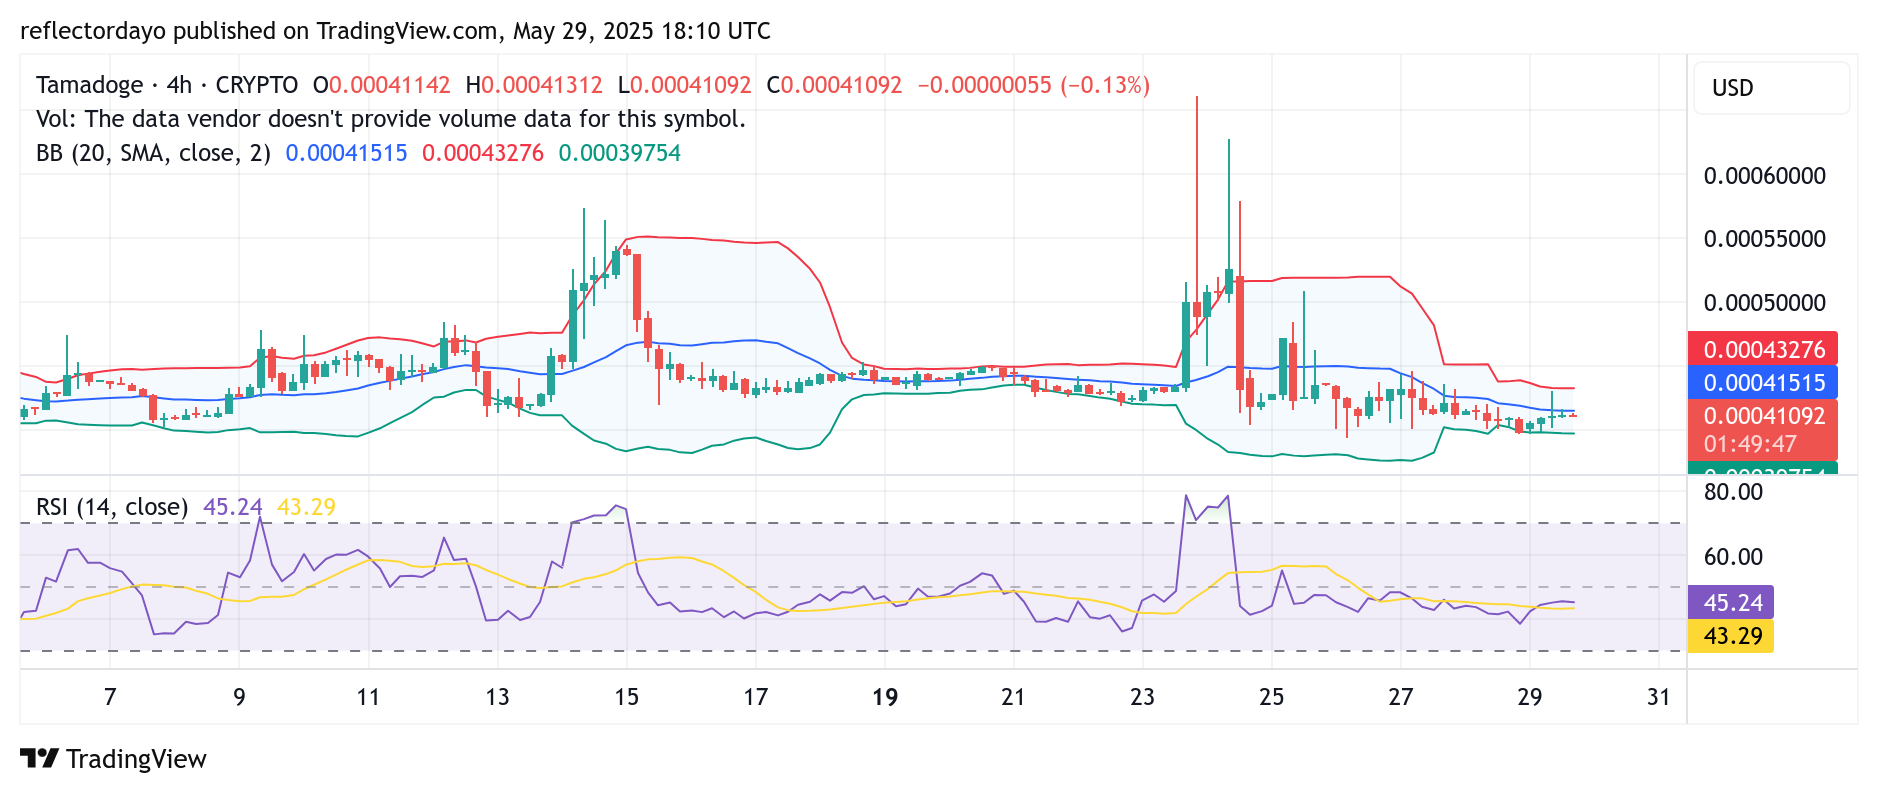The image size is (1878, 794).
Task: Click the lower band value 0.00039754 in the legend
Action: pyautogui.click(x=620, y=153)
